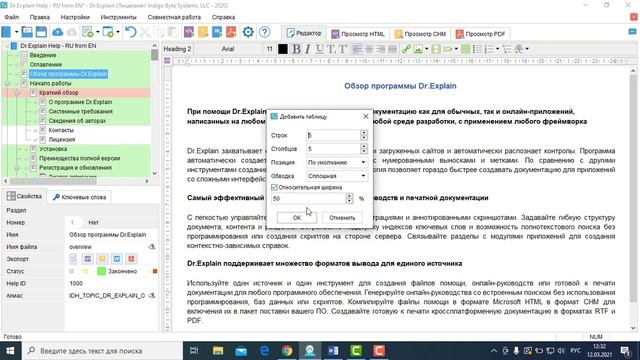The image size is (640, 360).
Task: Click OK in the add table dialog
Action: coord(297,218)
